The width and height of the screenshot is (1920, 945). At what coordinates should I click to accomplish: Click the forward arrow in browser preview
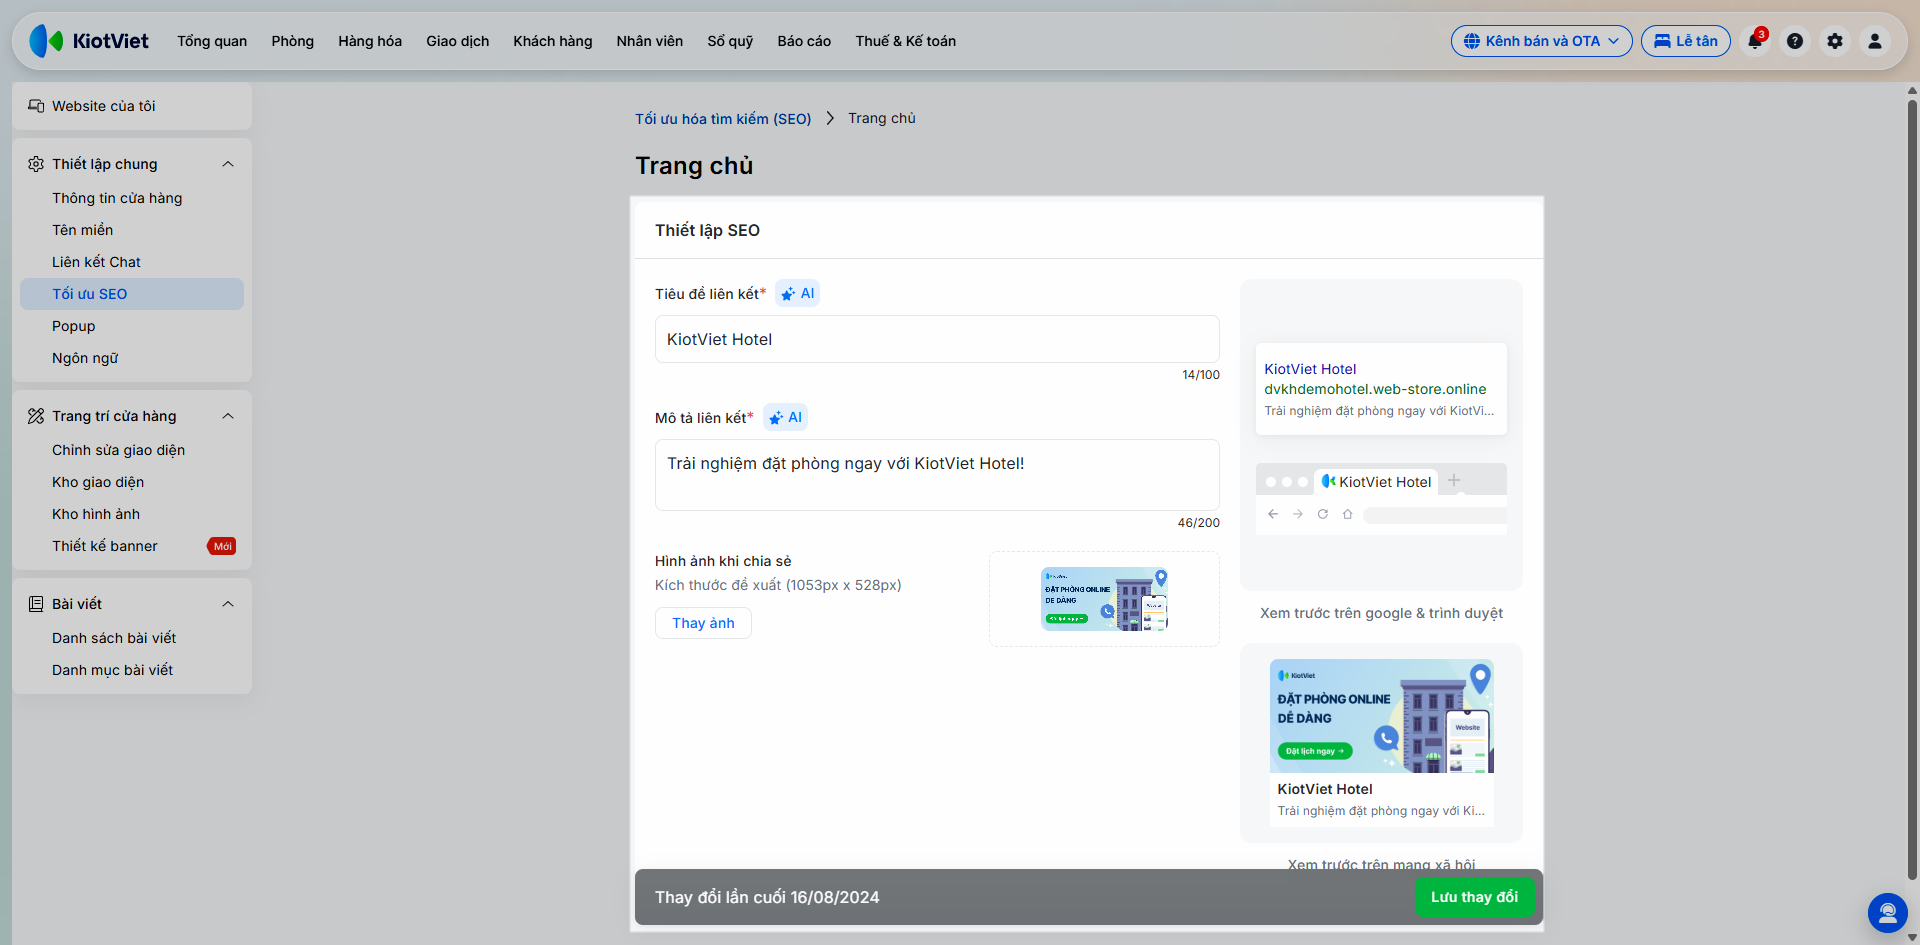point(1298,514)
